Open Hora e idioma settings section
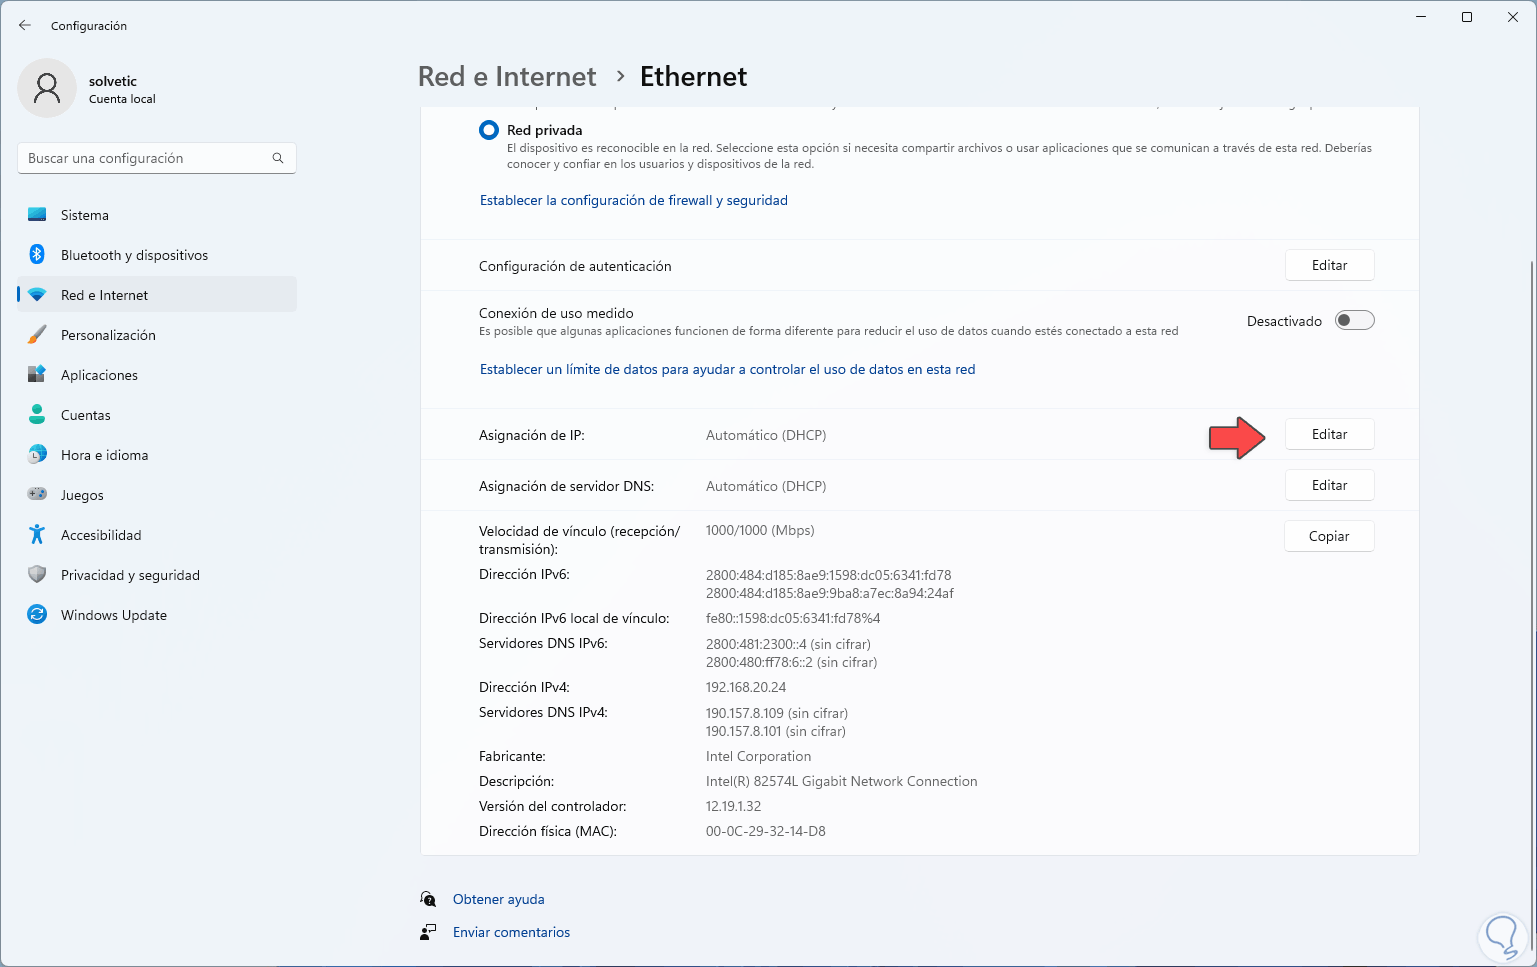1537x967 pixels. (x=104, y=455)
